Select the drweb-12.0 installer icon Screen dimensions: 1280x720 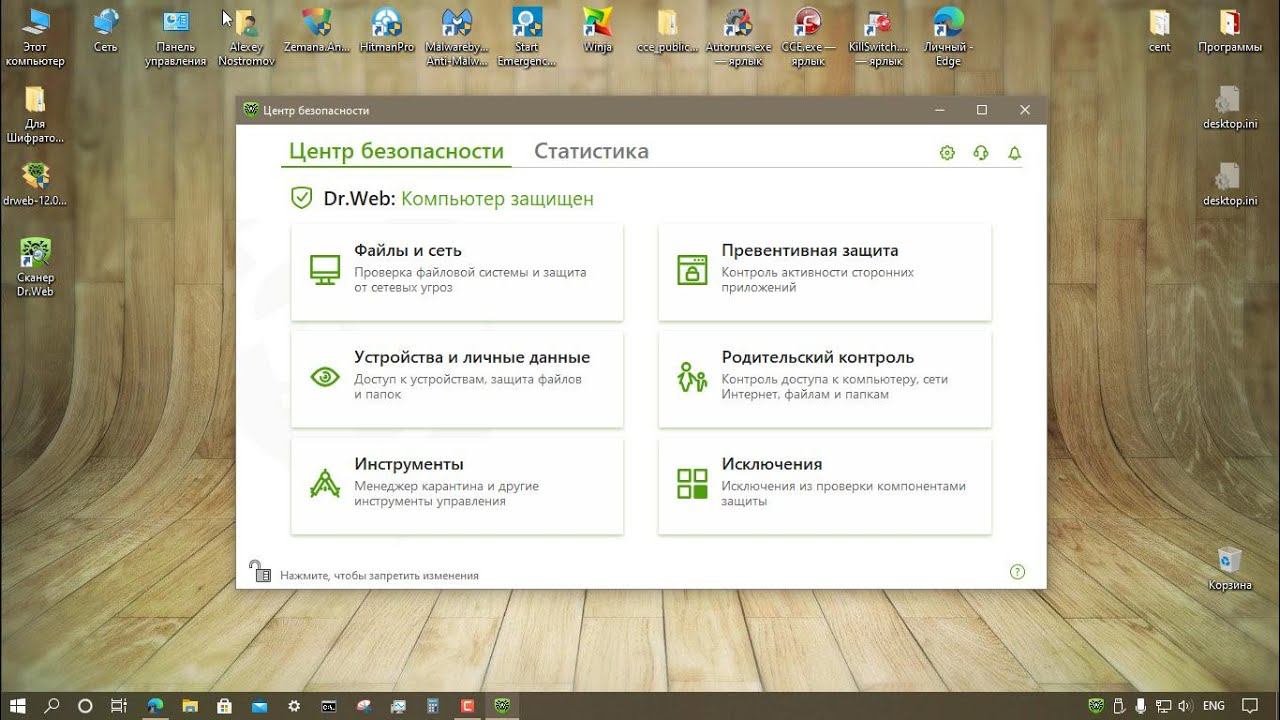point(35,184)
